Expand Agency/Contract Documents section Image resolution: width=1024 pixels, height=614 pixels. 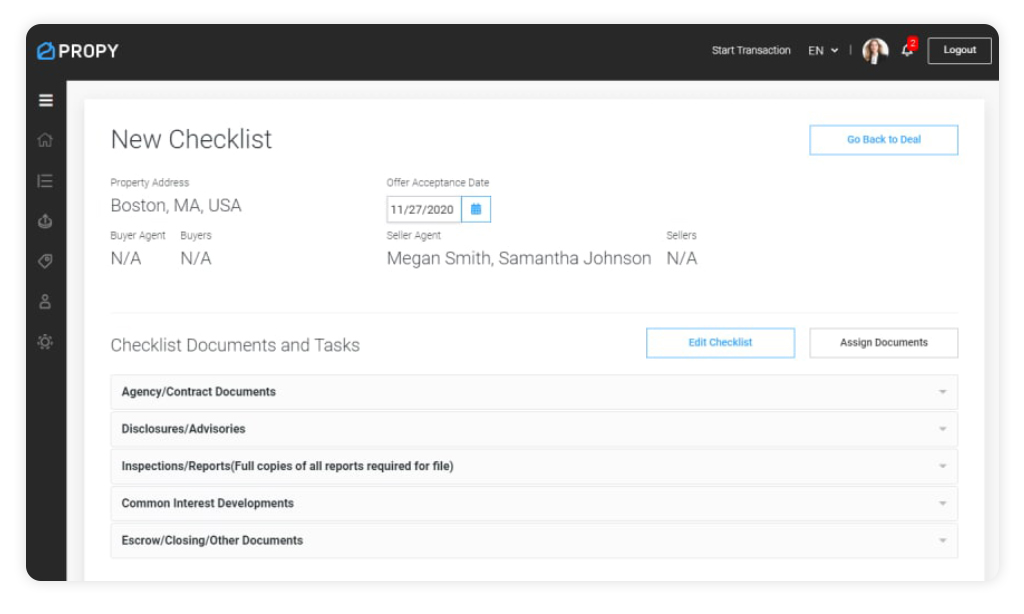click(533, 392)
